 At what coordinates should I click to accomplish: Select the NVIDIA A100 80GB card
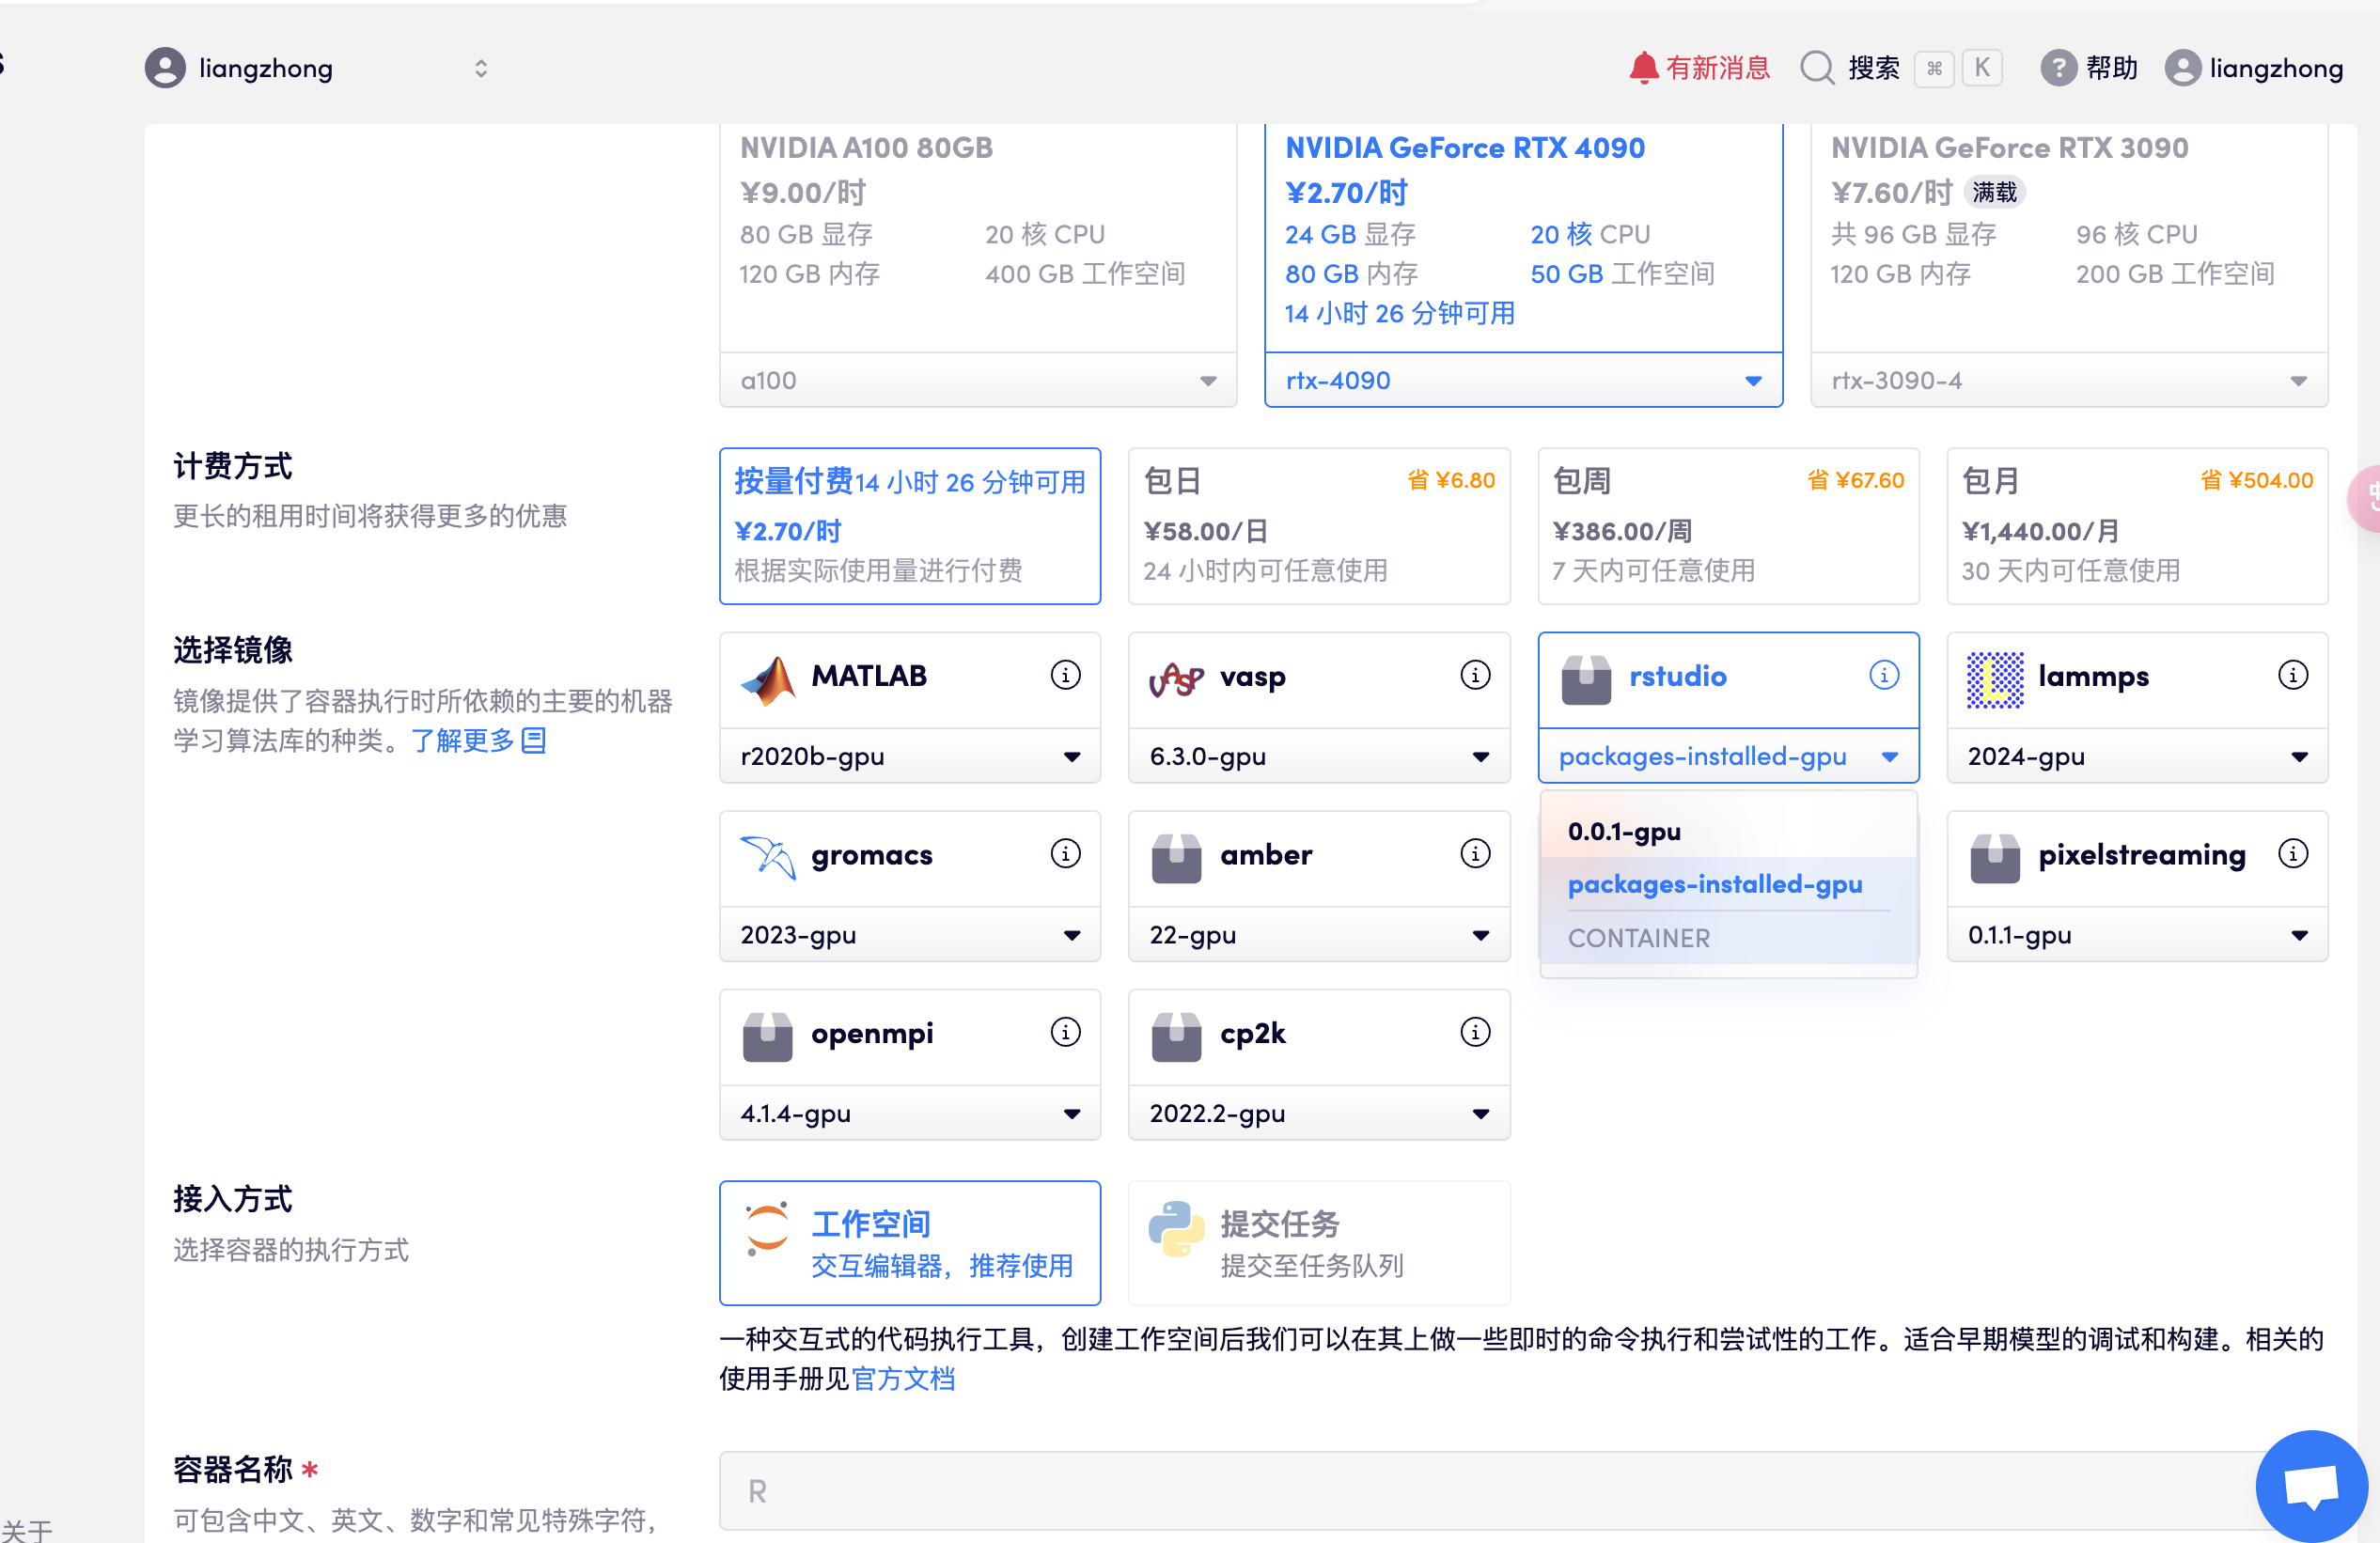click(977, 240)
